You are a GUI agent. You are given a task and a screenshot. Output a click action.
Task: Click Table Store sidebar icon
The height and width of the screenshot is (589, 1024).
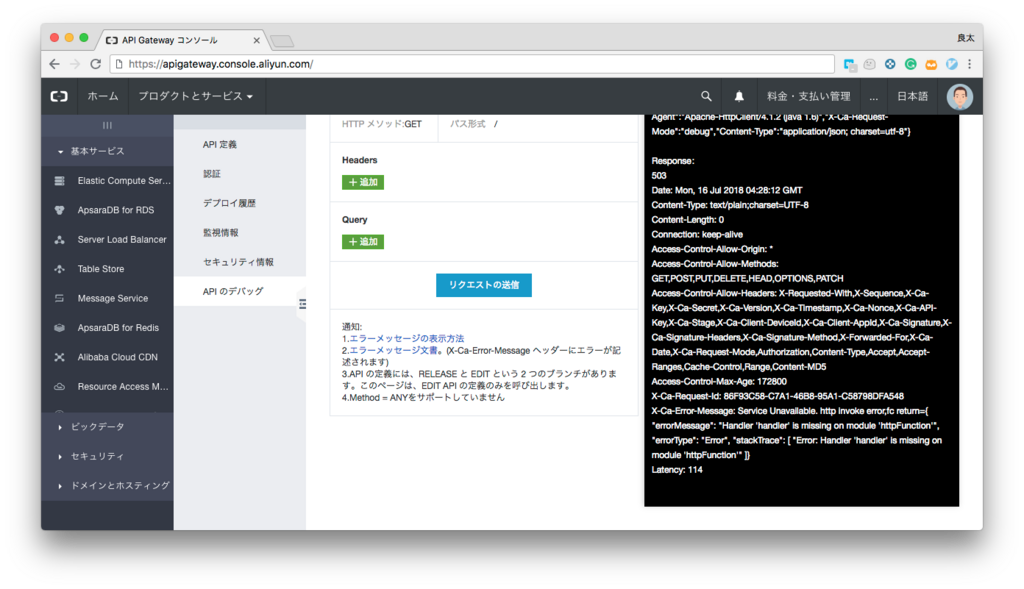pos(59,269)
